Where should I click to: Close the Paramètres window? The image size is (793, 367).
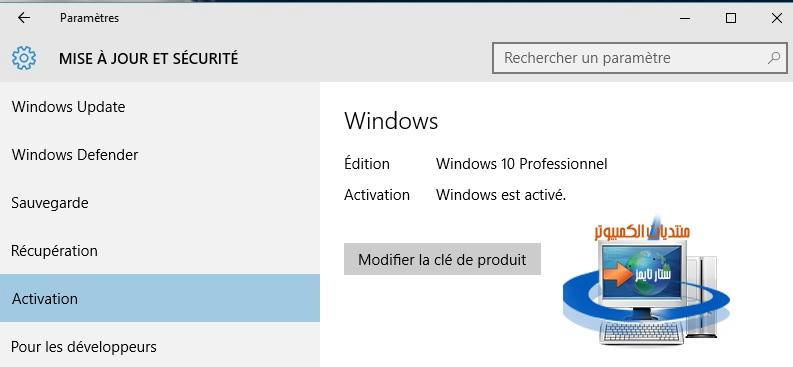coord(777,18)
